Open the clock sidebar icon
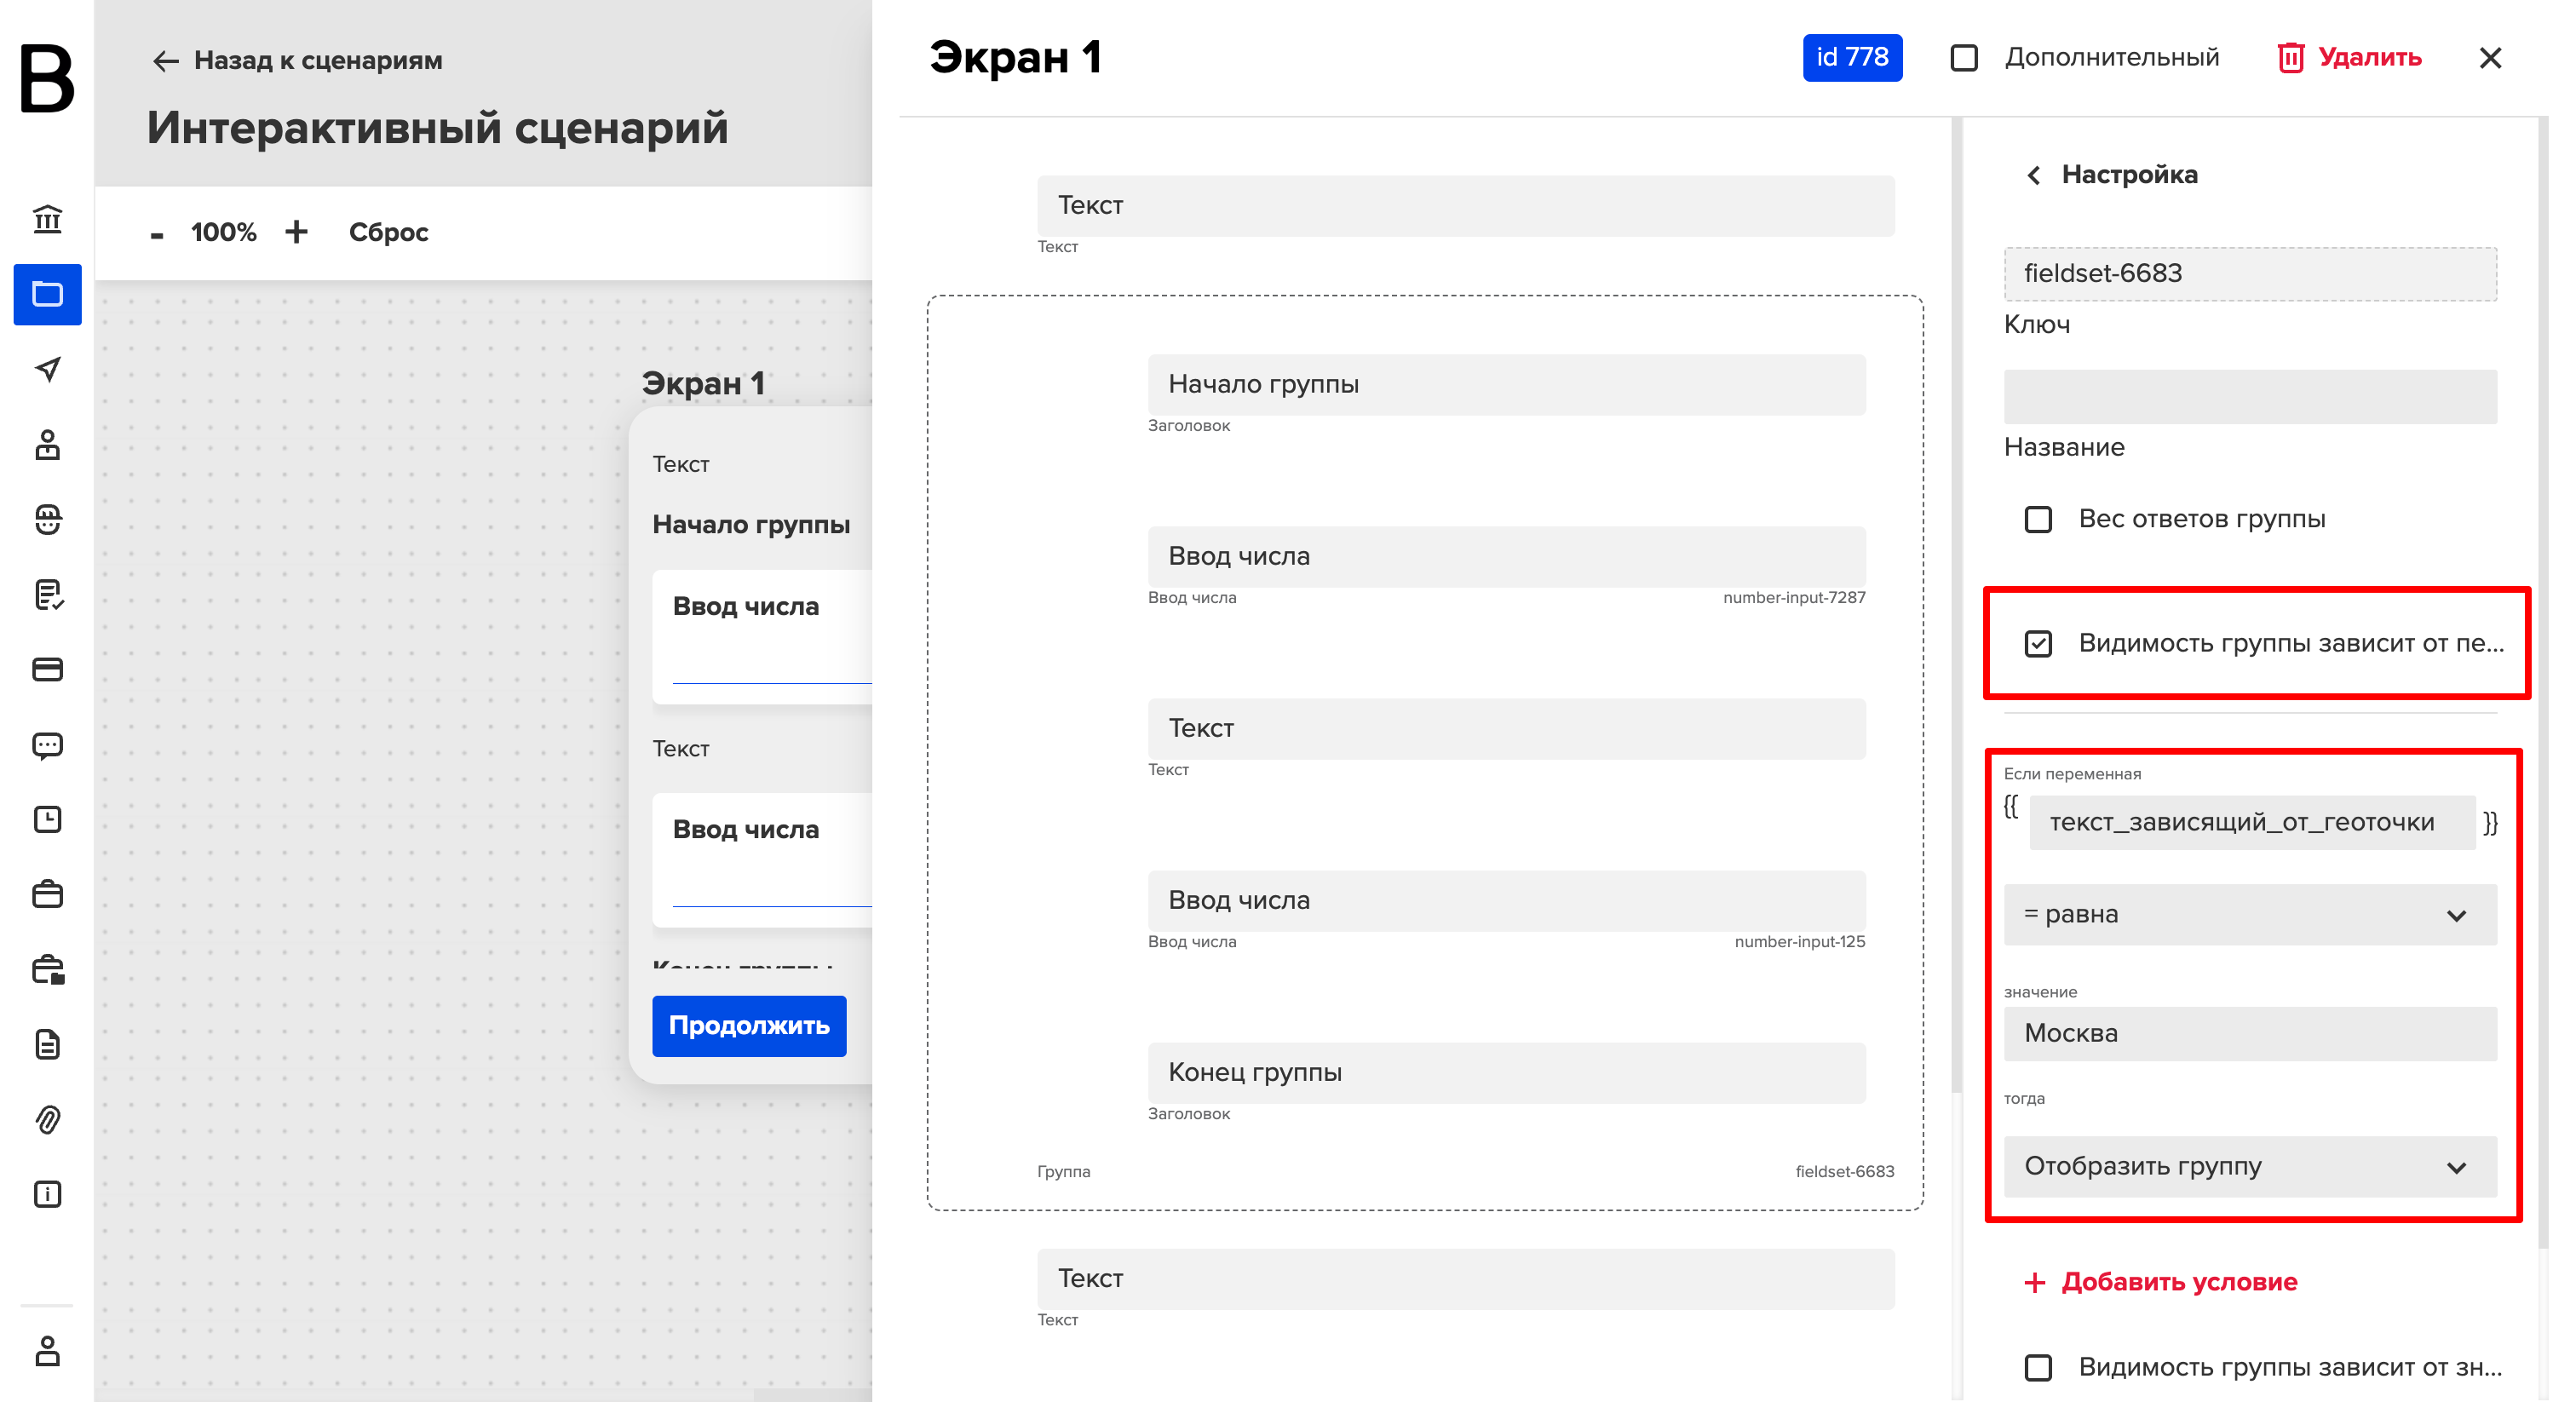 (47, 820)
